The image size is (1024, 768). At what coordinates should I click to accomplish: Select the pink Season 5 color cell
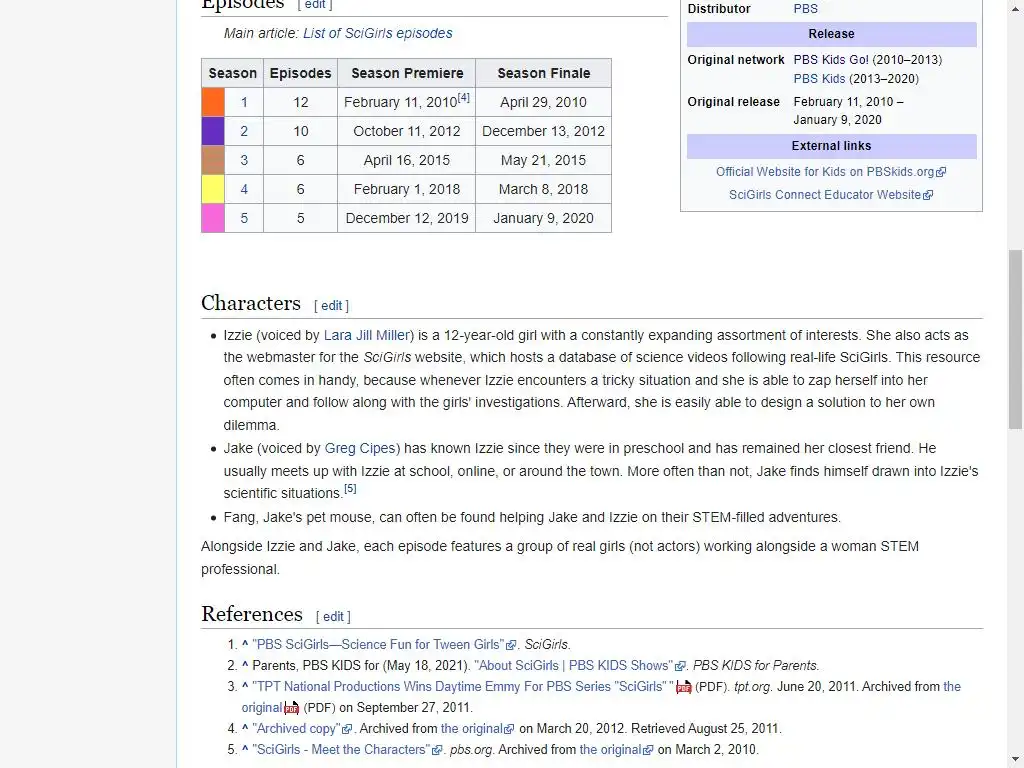pyautogui.click(x=213, y=218)
